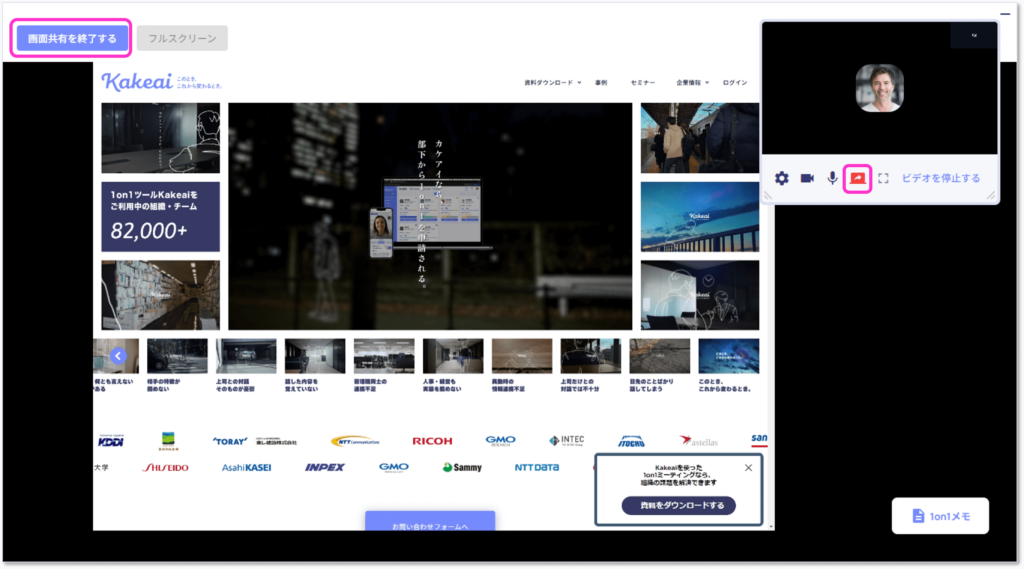Click the TORAY logo
Viewport: 1024px width, 569px height.
click(x=230, y=442)
